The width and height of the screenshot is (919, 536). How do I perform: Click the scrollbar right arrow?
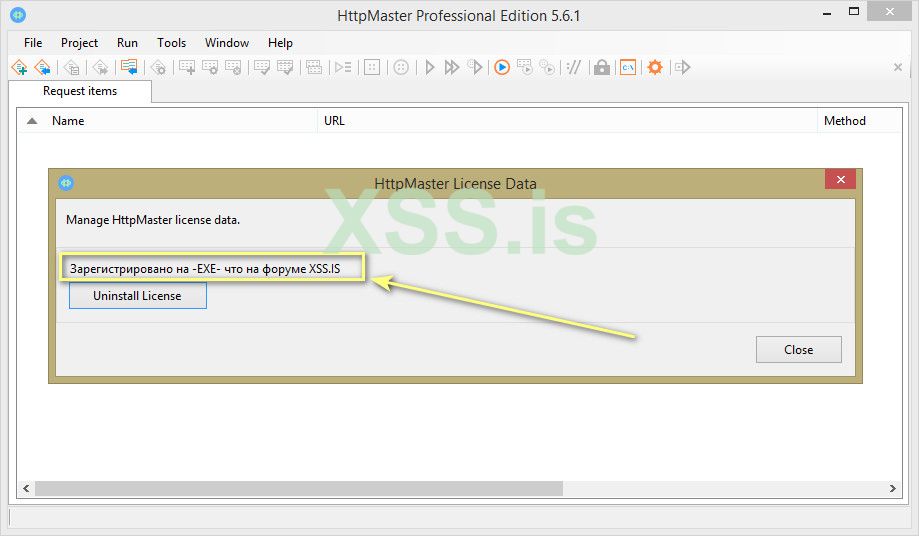[893, 488]
